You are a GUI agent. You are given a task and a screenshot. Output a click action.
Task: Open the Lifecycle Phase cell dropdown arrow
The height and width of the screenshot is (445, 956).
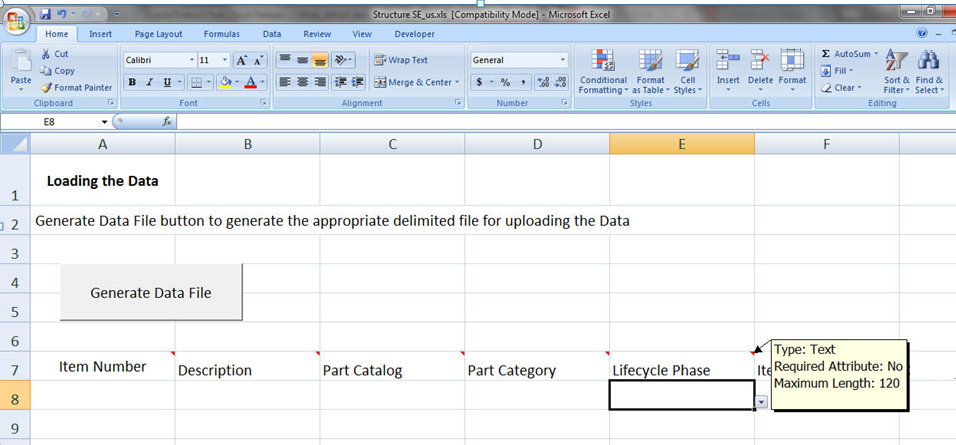(x=762, y=402)
